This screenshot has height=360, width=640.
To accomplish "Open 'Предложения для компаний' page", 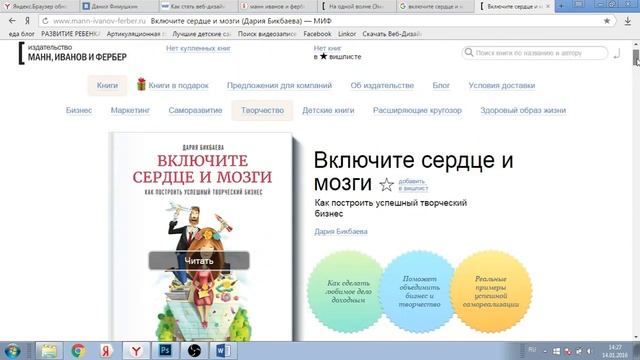I will point(279,85).
